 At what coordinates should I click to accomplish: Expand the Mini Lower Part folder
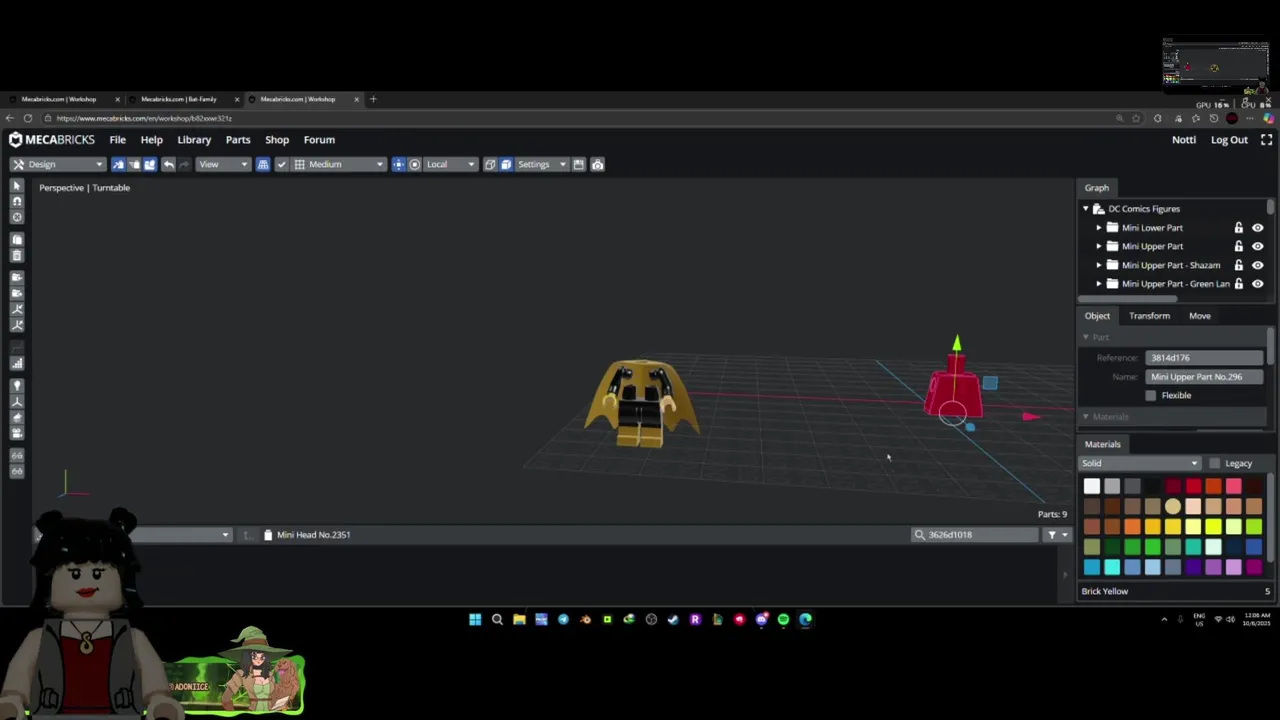point(1098,228)
